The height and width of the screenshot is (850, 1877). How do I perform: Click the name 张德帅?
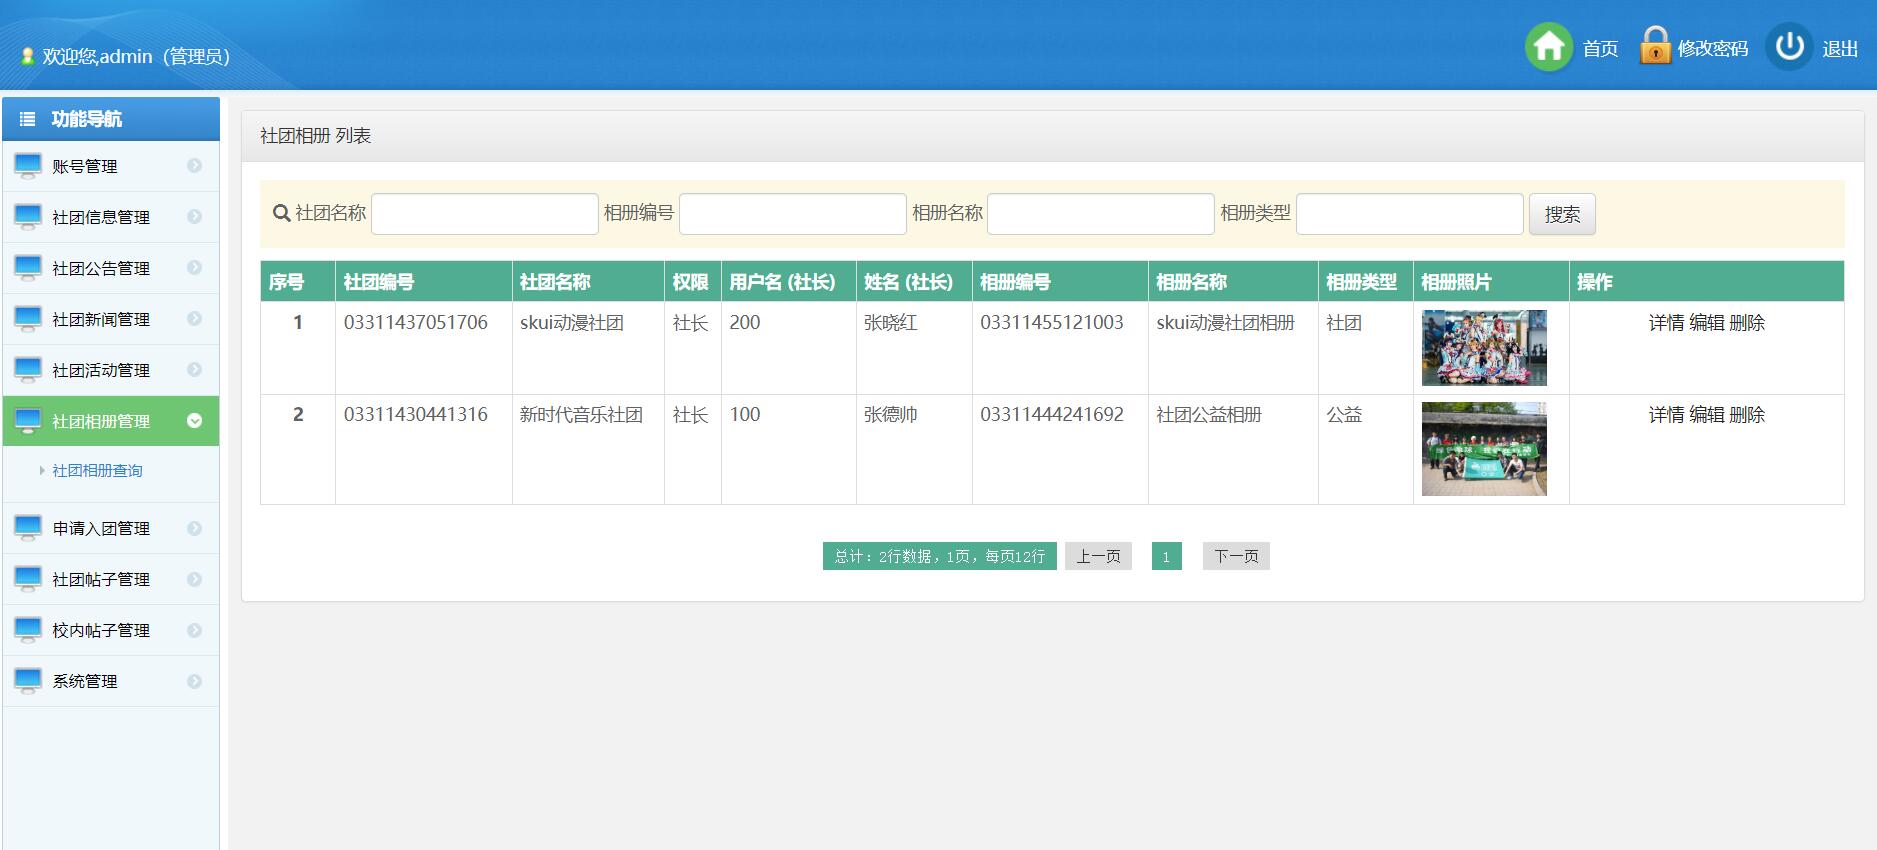click(891, 415)
